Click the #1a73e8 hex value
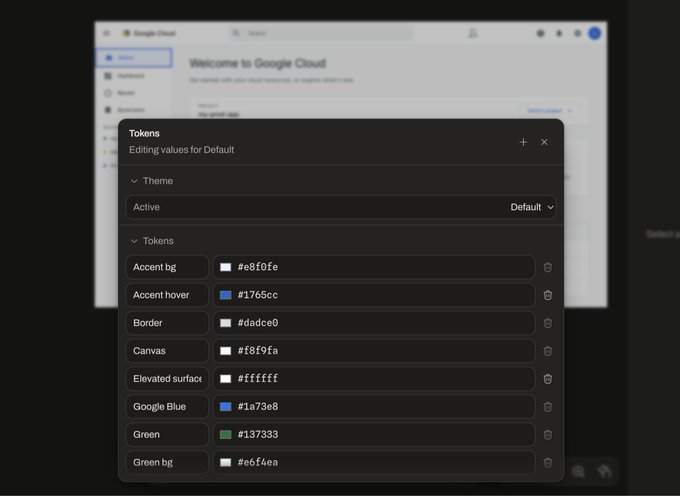The width and height of the screenshot is (680, 496). (x=258, y=407)
